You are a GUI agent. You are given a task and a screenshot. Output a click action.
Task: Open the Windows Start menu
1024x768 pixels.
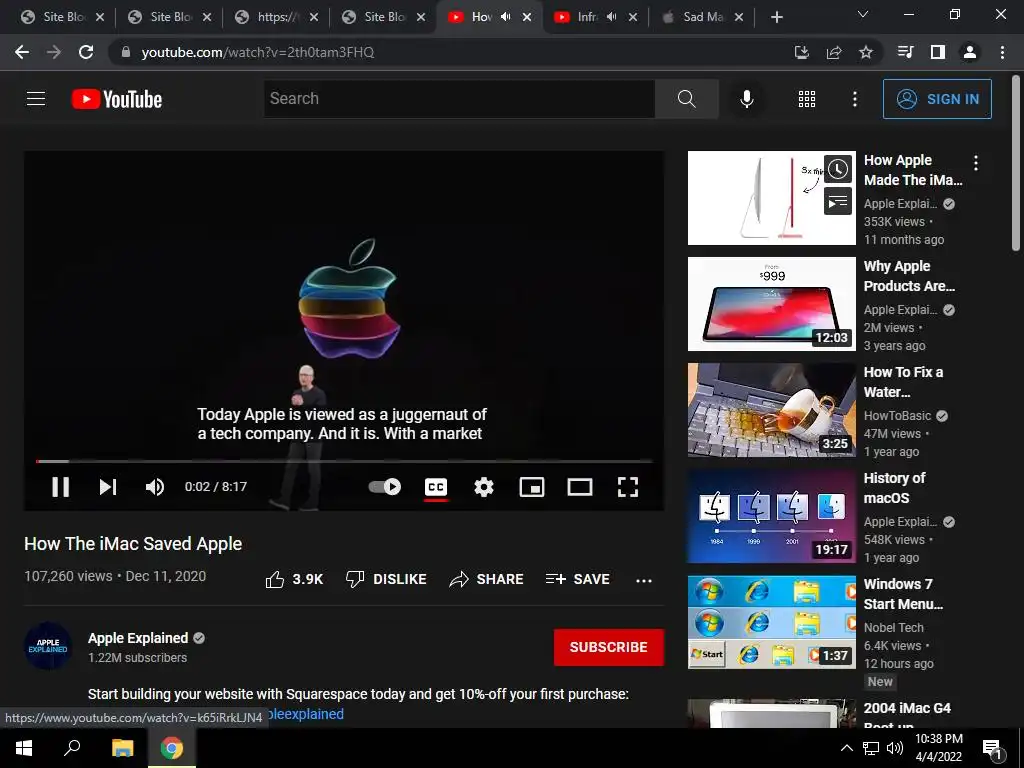[x=24, y=748]
